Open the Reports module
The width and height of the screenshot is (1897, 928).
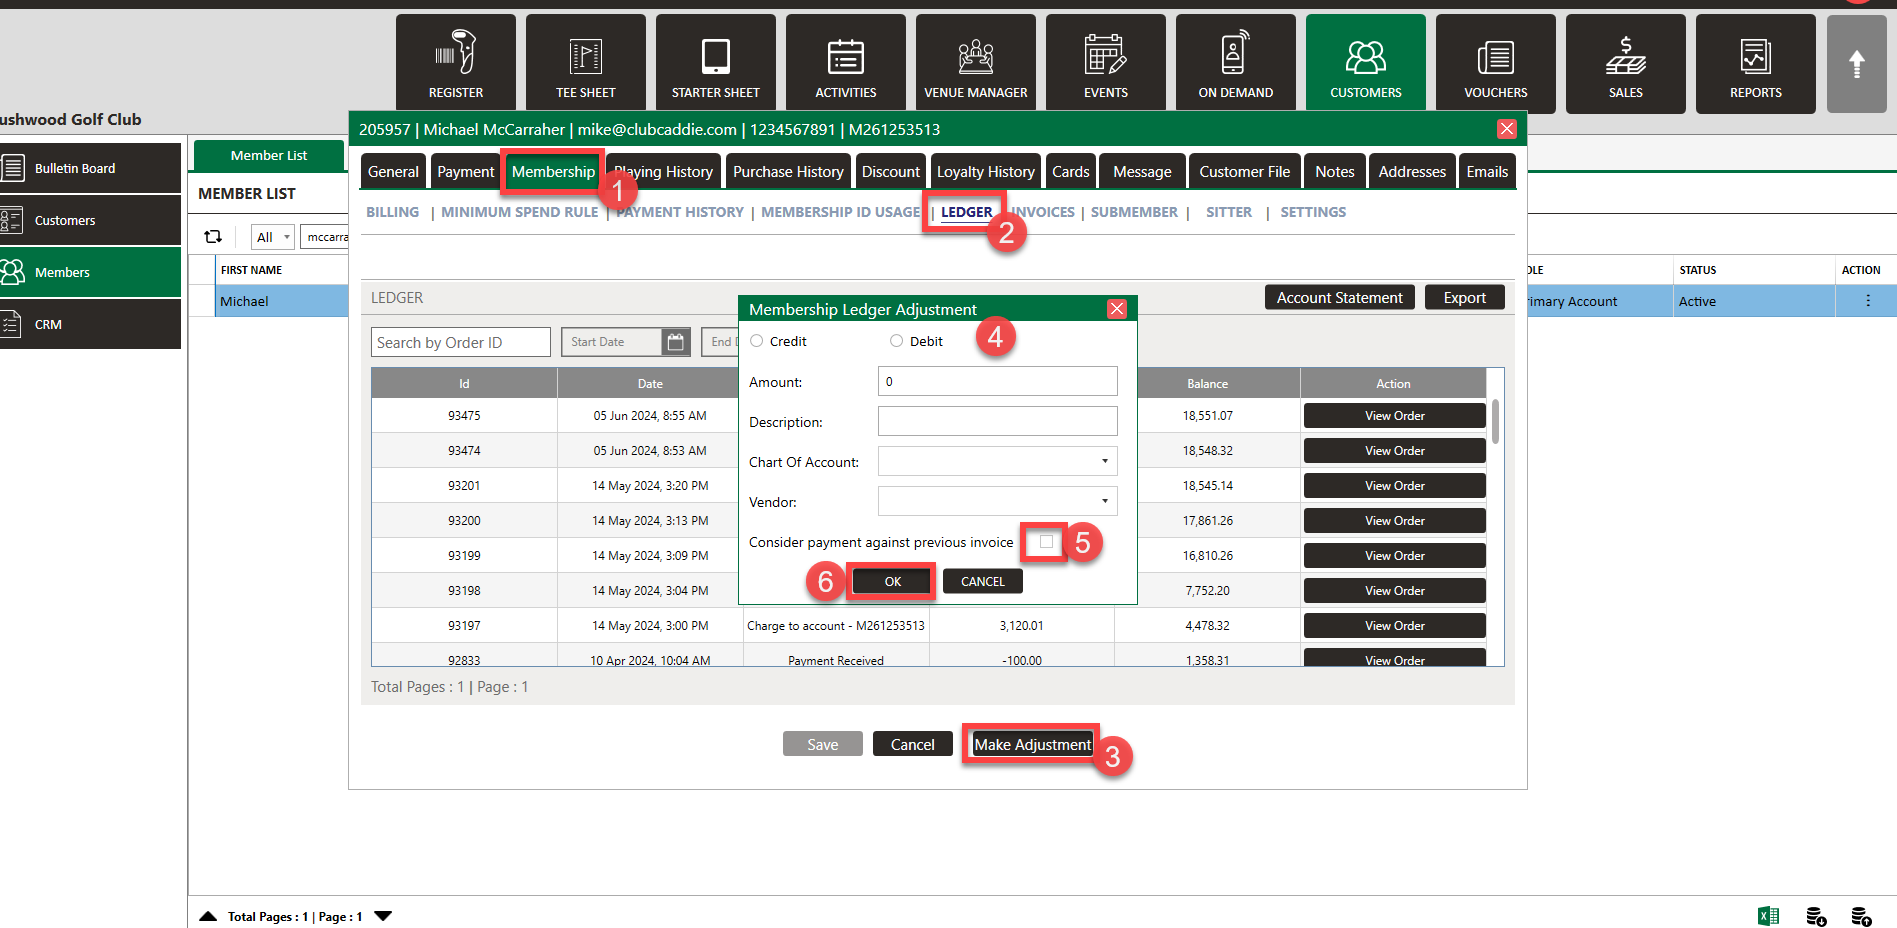point(1756,64)
